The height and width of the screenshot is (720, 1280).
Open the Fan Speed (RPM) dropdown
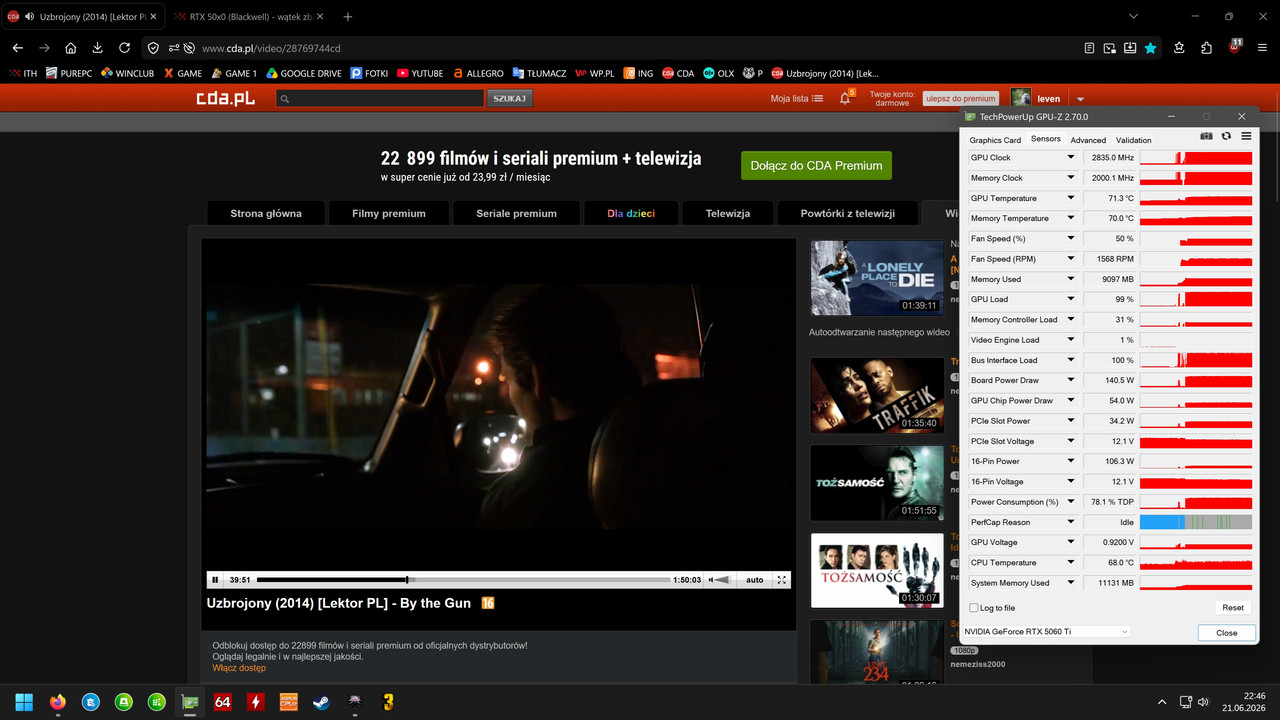pyautogui.click(x=1071, y=259)
